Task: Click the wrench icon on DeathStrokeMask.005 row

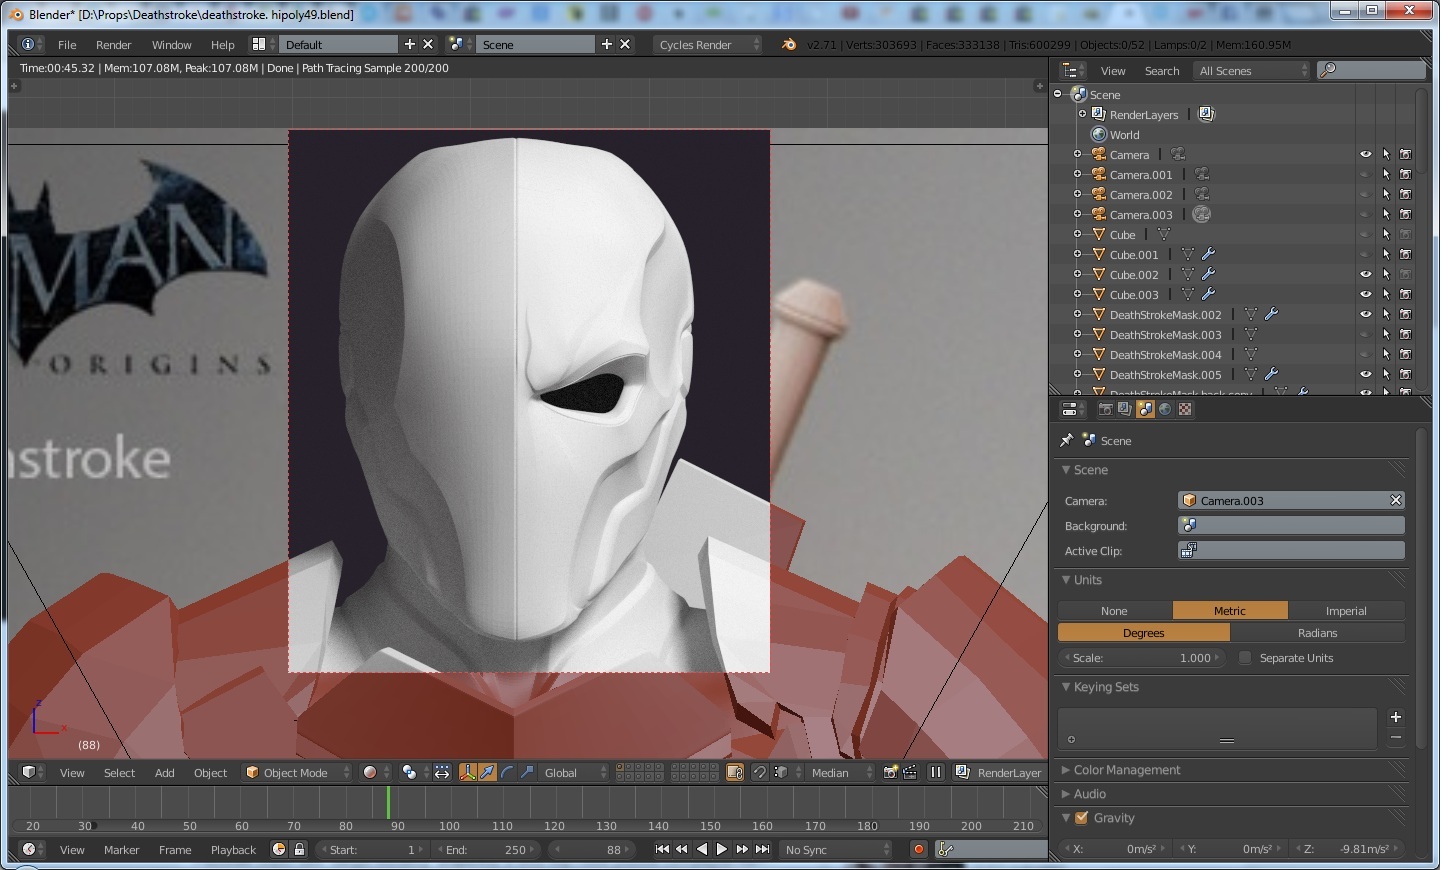Action: [x=1271, y=374]
